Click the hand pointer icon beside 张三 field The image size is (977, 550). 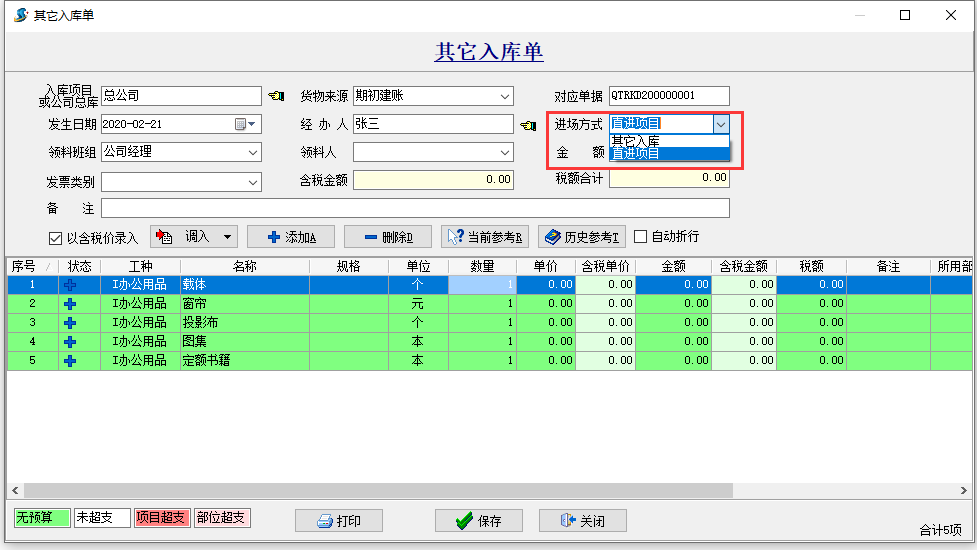pos(529,125)
